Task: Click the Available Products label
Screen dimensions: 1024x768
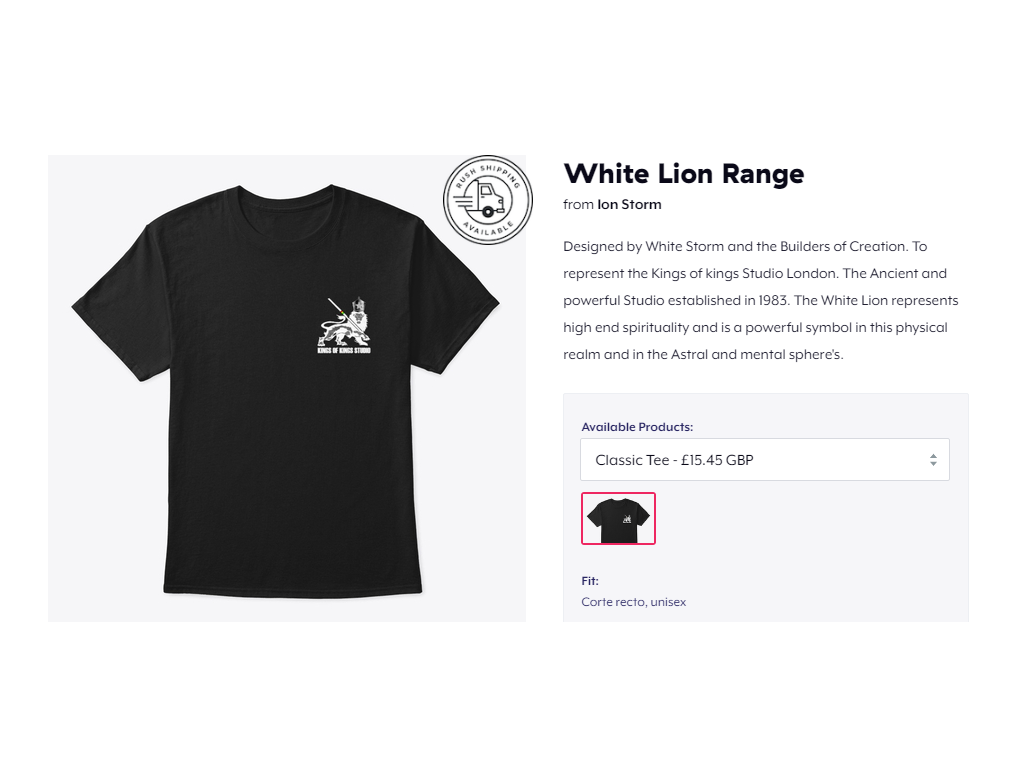Action: [637, 426]
